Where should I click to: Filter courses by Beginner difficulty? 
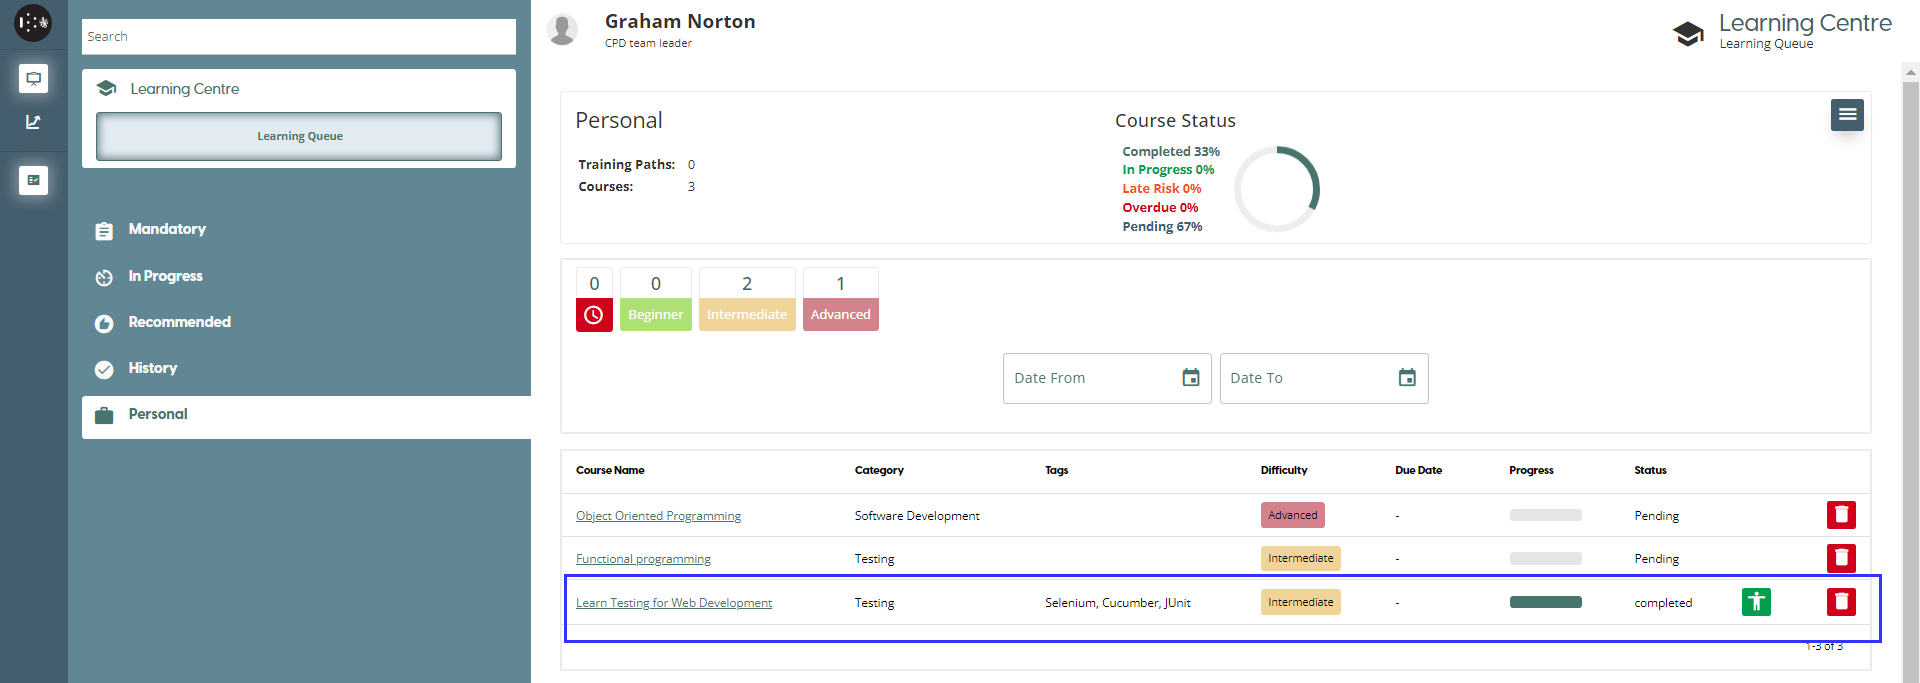pos(655,314)
